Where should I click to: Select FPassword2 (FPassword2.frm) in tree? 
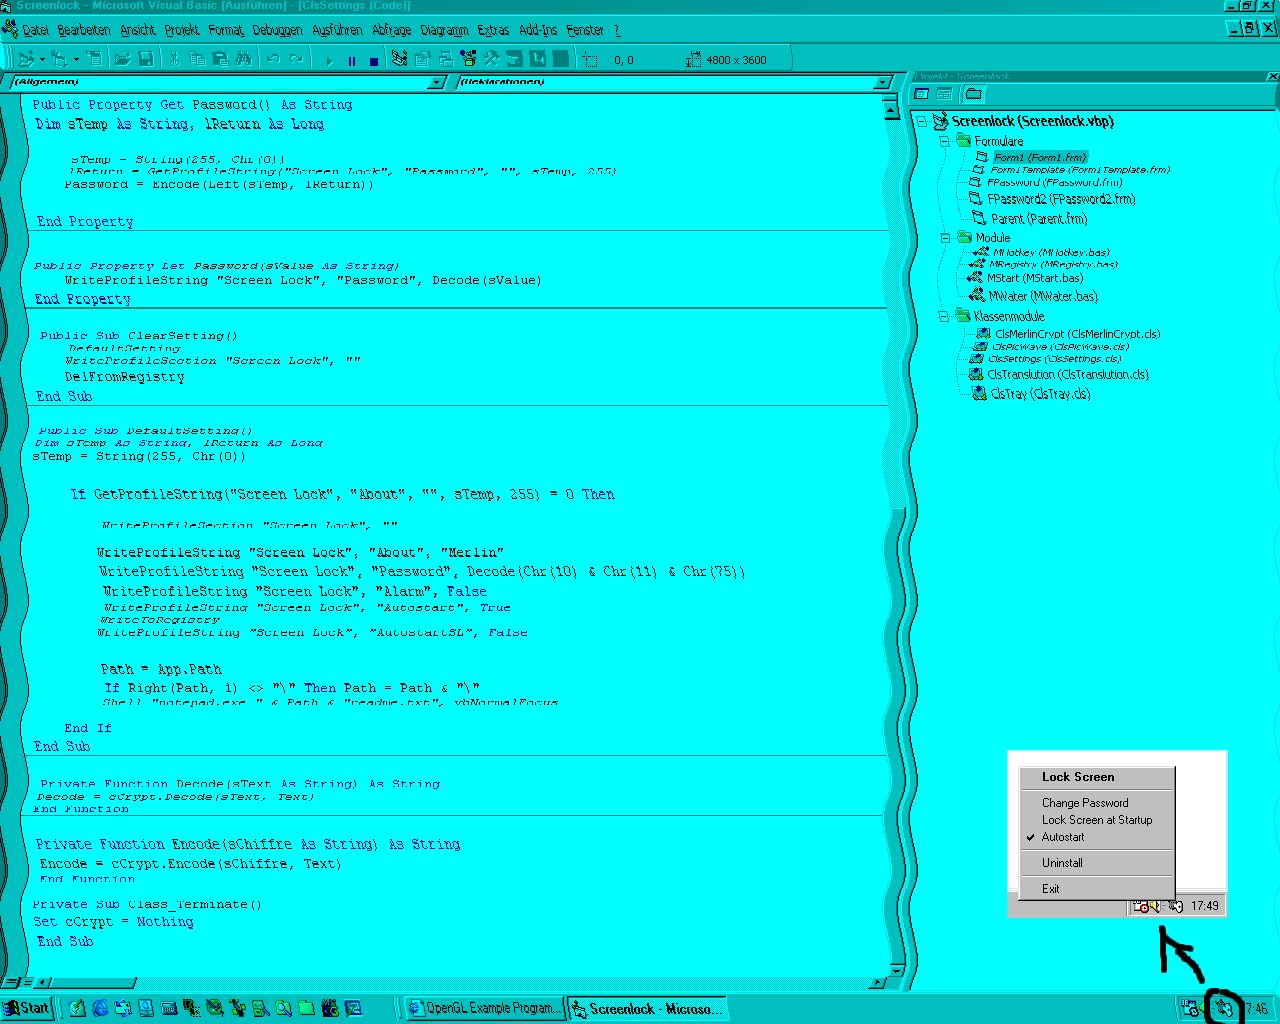pyautogui.click(x=1061, y=199)
